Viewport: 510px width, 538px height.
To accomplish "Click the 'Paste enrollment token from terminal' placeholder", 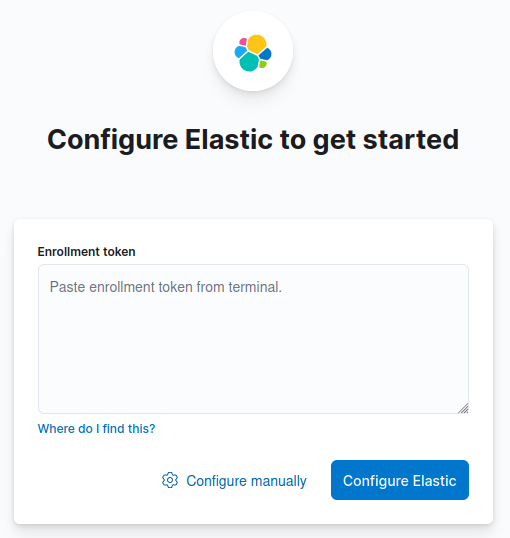I will tap(166, 287).
